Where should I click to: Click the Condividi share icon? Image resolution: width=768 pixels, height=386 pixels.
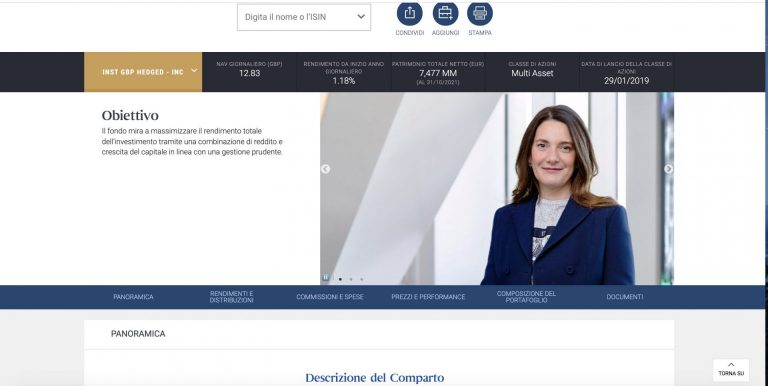click(409, 13)
